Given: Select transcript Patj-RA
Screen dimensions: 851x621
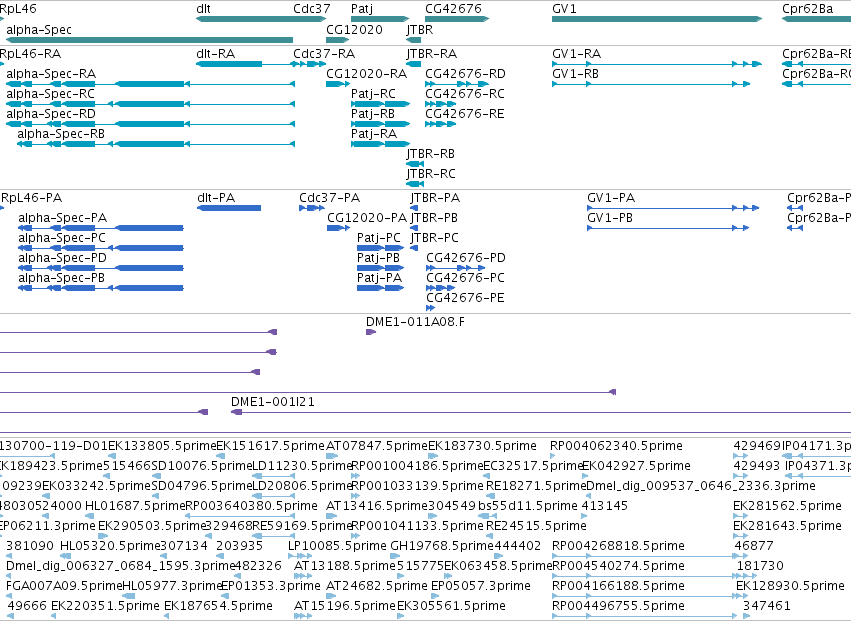Looking at the screenshot, I should [x=380, y=144].
